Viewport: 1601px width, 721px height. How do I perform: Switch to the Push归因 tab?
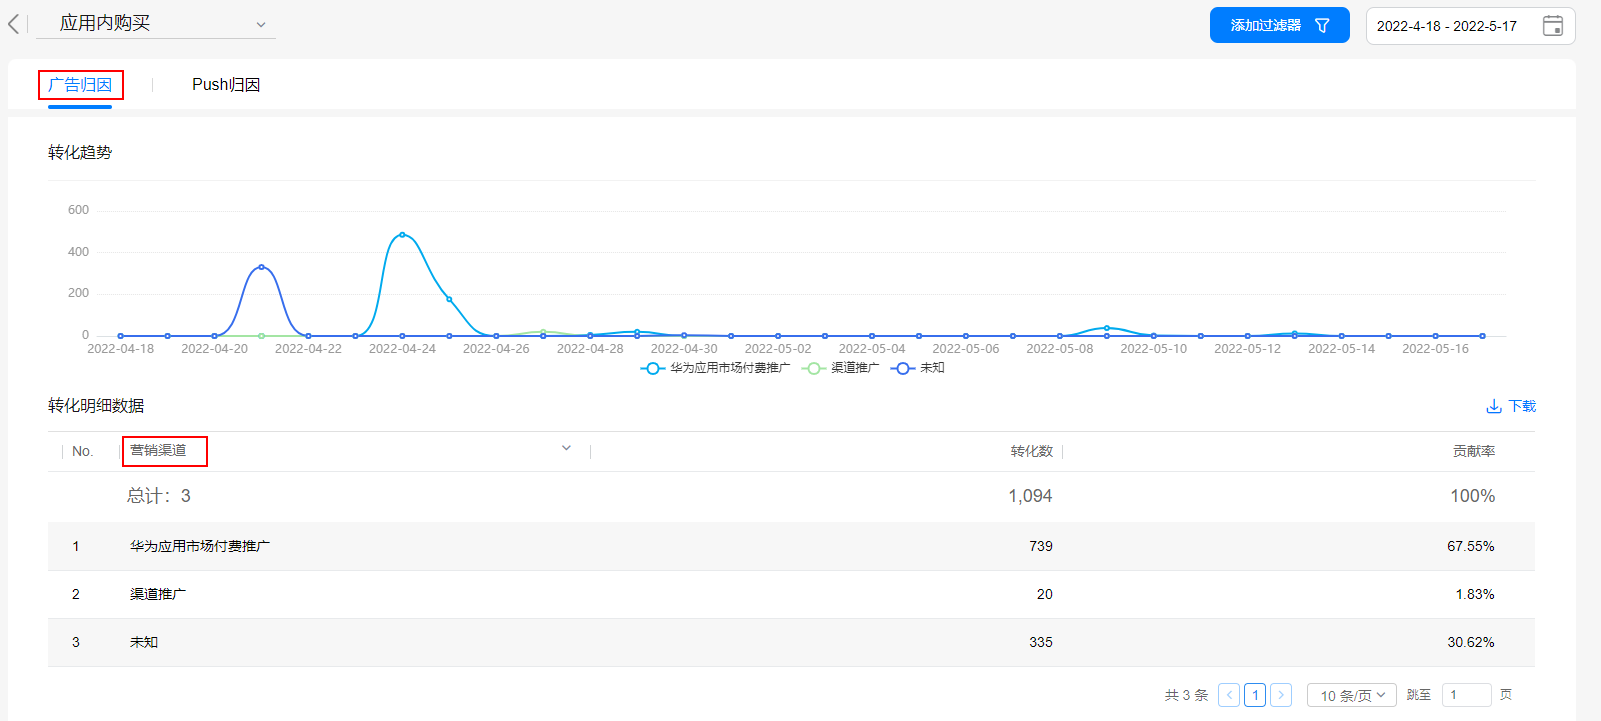(x=226, y=85)
